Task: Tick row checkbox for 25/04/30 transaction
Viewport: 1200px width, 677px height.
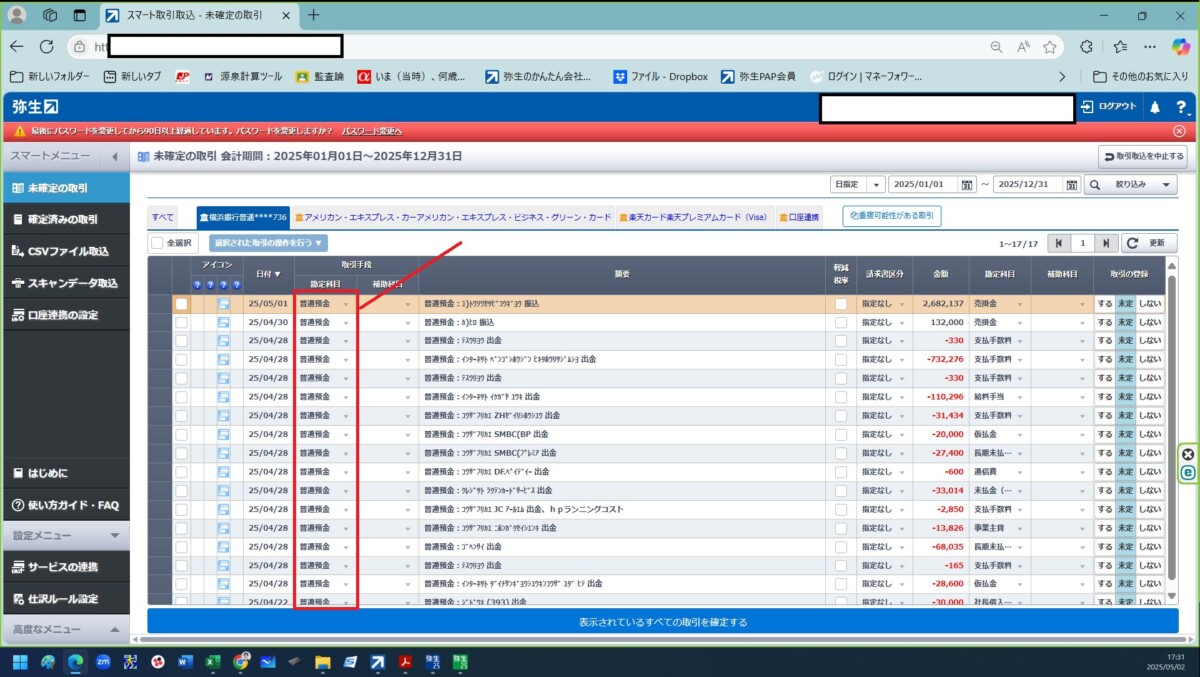Action: click(181, 322)
